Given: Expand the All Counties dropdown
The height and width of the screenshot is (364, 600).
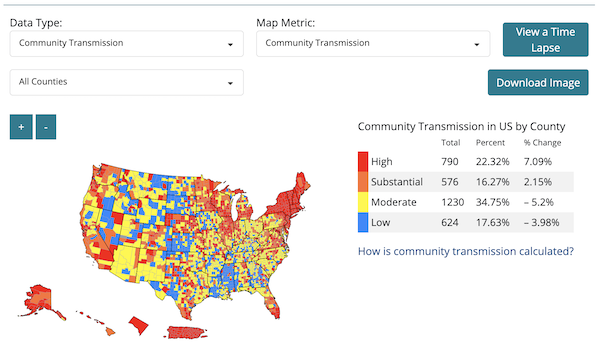Looking at the screenshot, I should 127,82.
